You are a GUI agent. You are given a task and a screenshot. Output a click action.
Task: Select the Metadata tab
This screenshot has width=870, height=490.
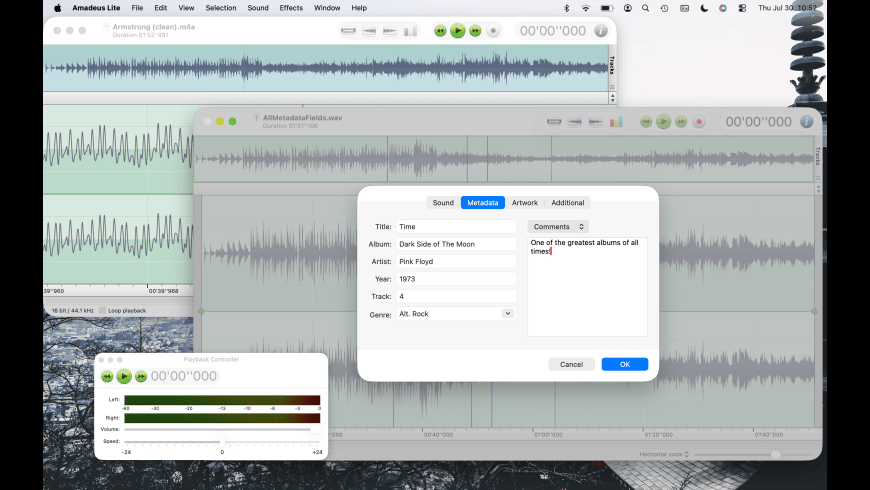tap(483, 203)
